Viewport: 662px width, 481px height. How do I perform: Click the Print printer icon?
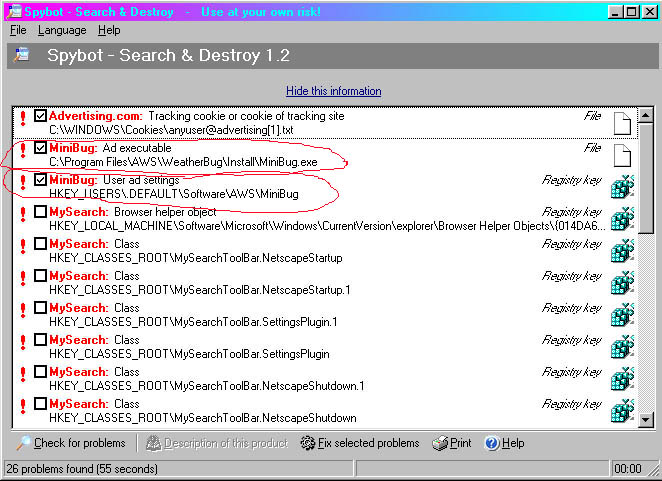439,443
